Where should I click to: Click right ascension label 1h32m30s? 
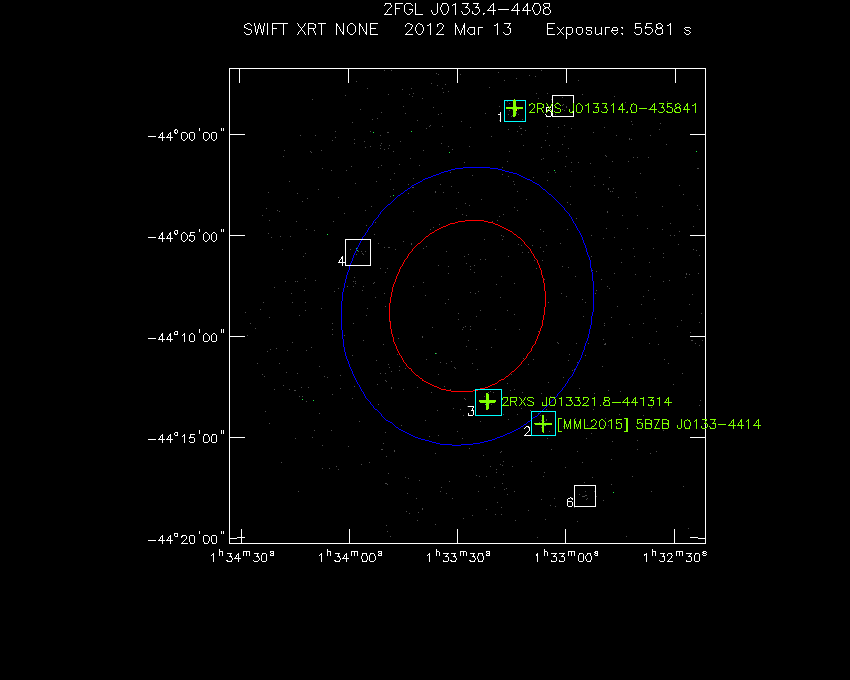pyautogui.click(x=675, y=557)
